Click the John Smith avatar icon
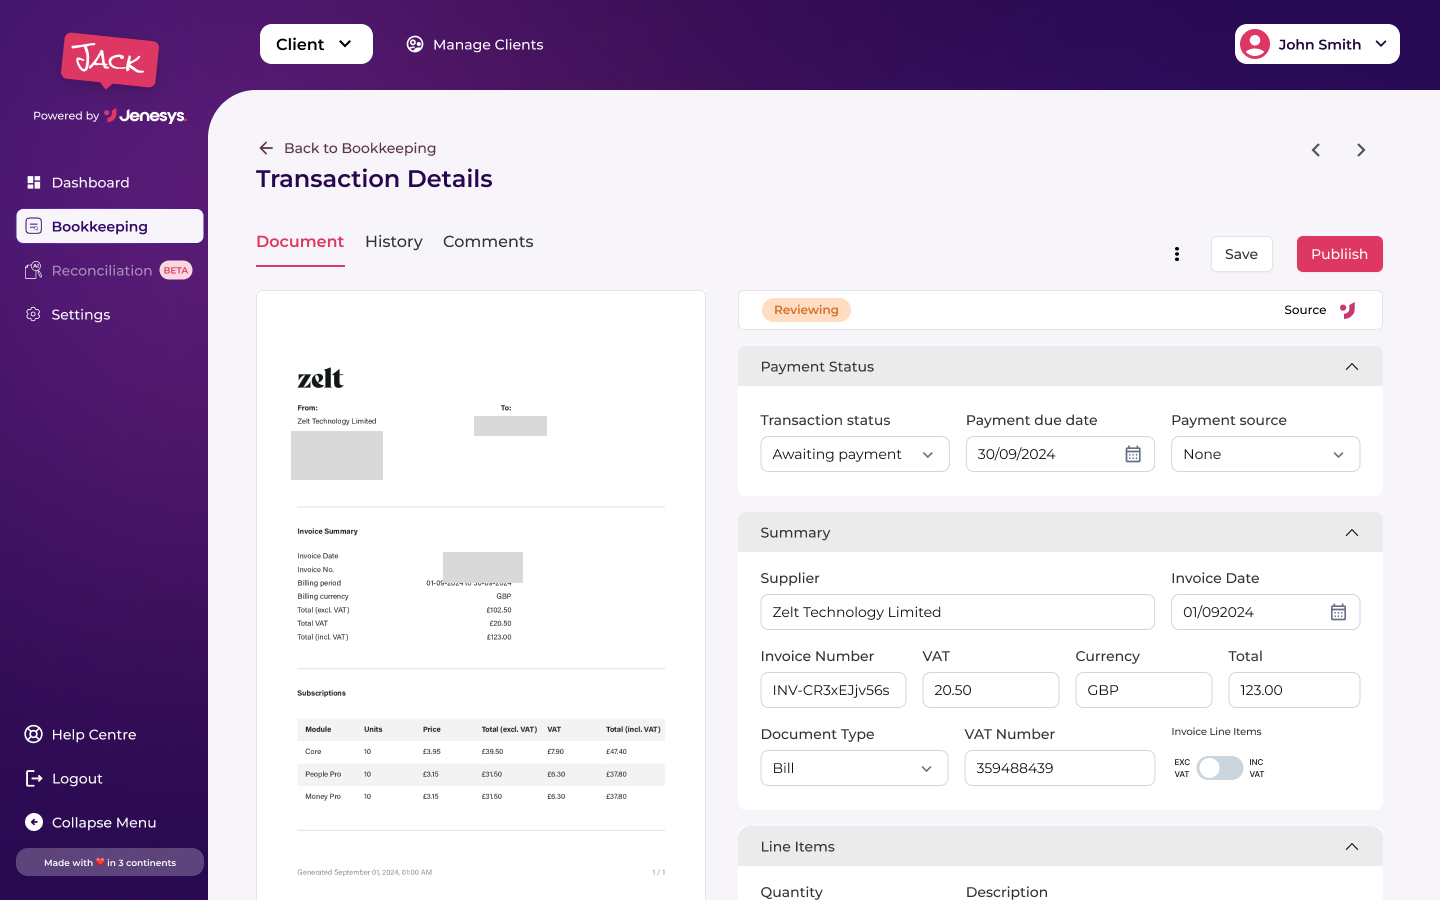 [x=1254, y=44]
